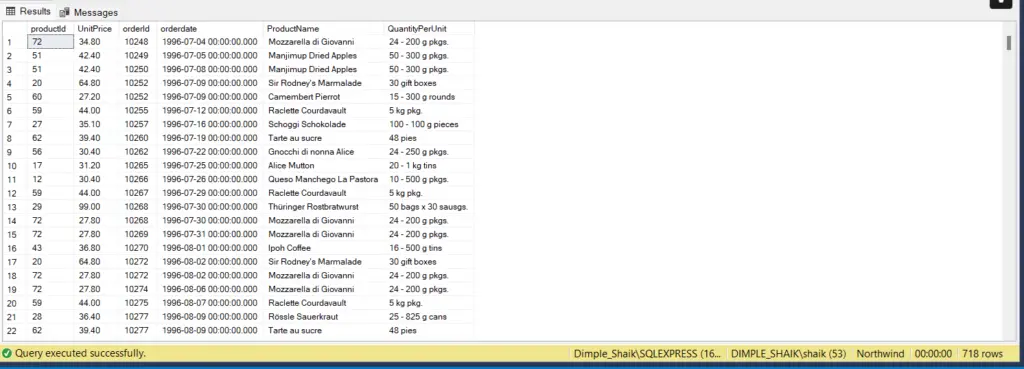The image size is (1024, 369).
Task: Click ProductName cell Alice Mutton
Action: [323, 165]
